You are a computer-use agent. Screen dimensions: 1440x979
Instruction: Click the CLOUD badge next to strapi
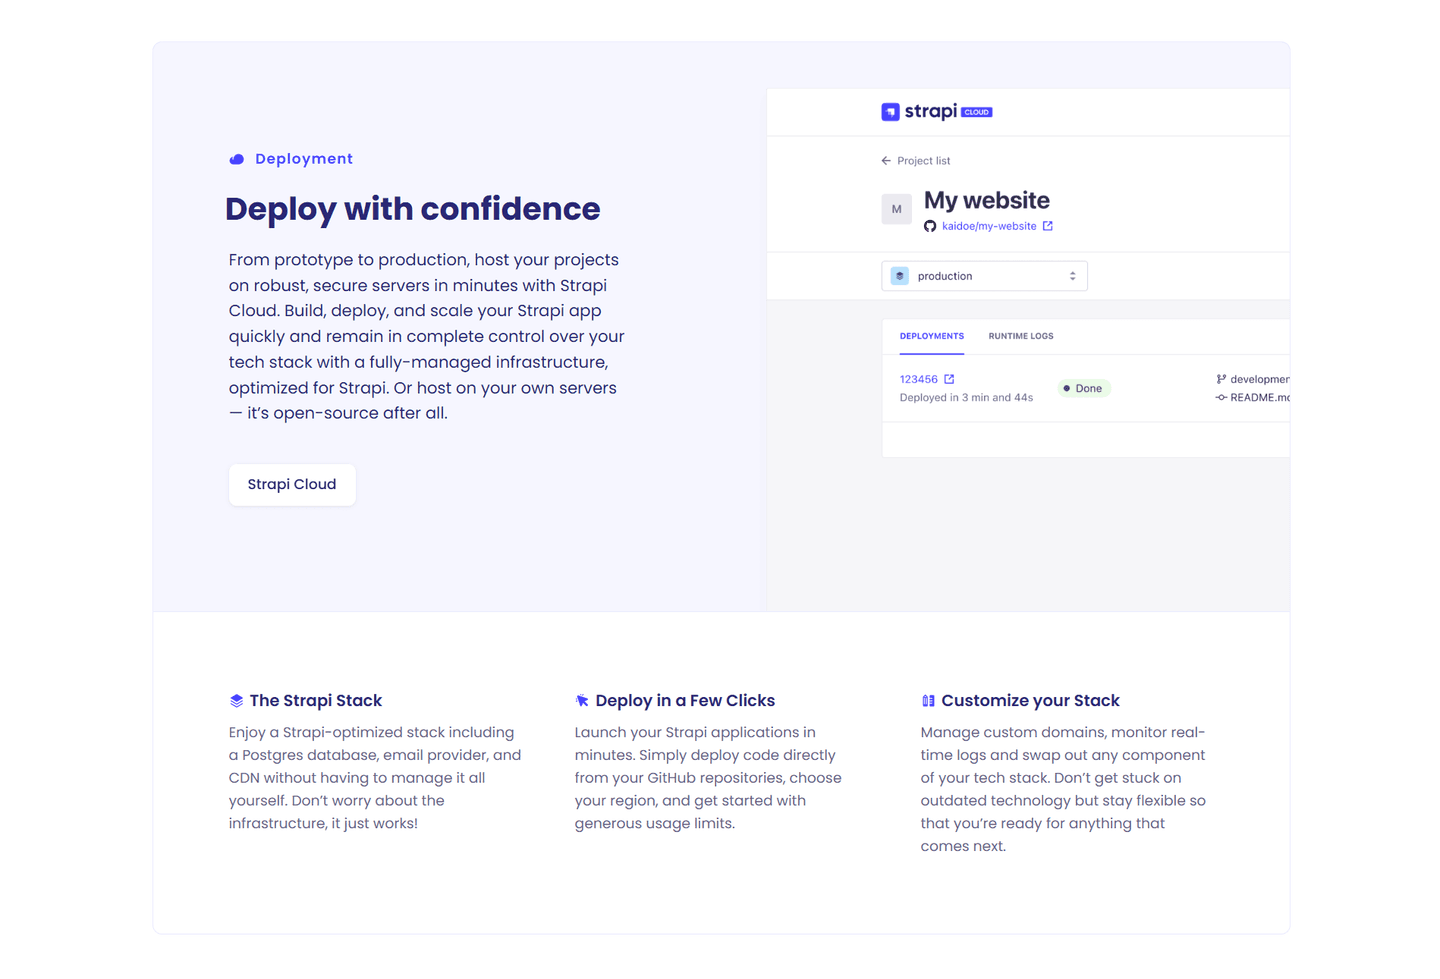(x=977, y=112)
